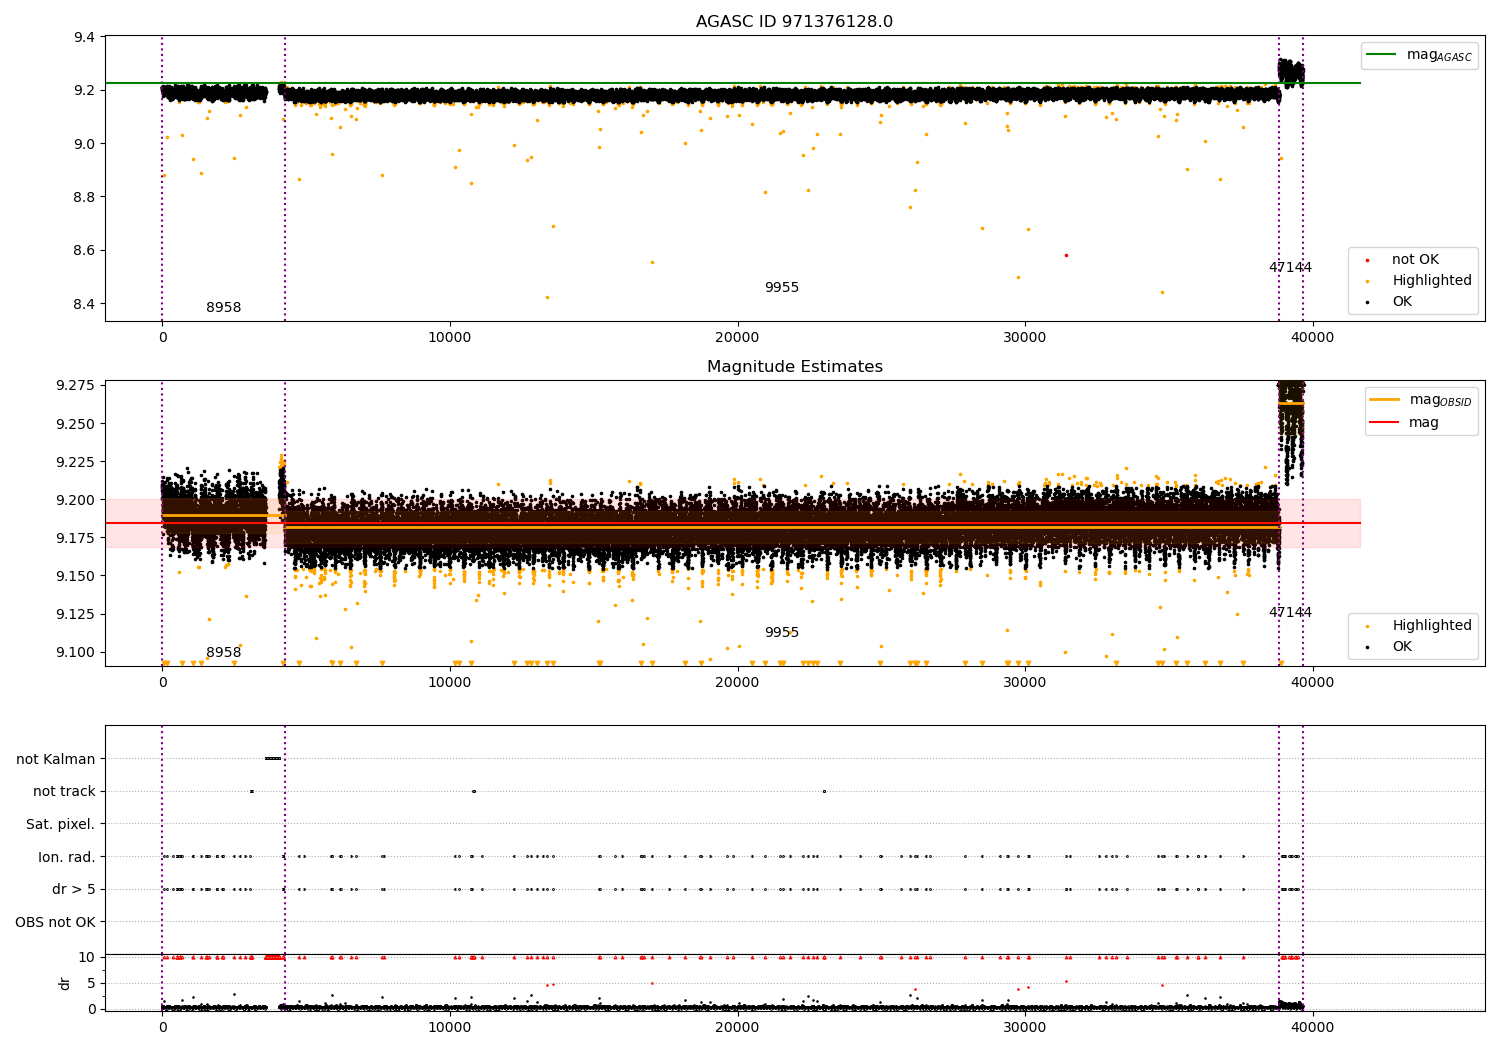Click the 9.4 y-axis tick label

(85, 38)
